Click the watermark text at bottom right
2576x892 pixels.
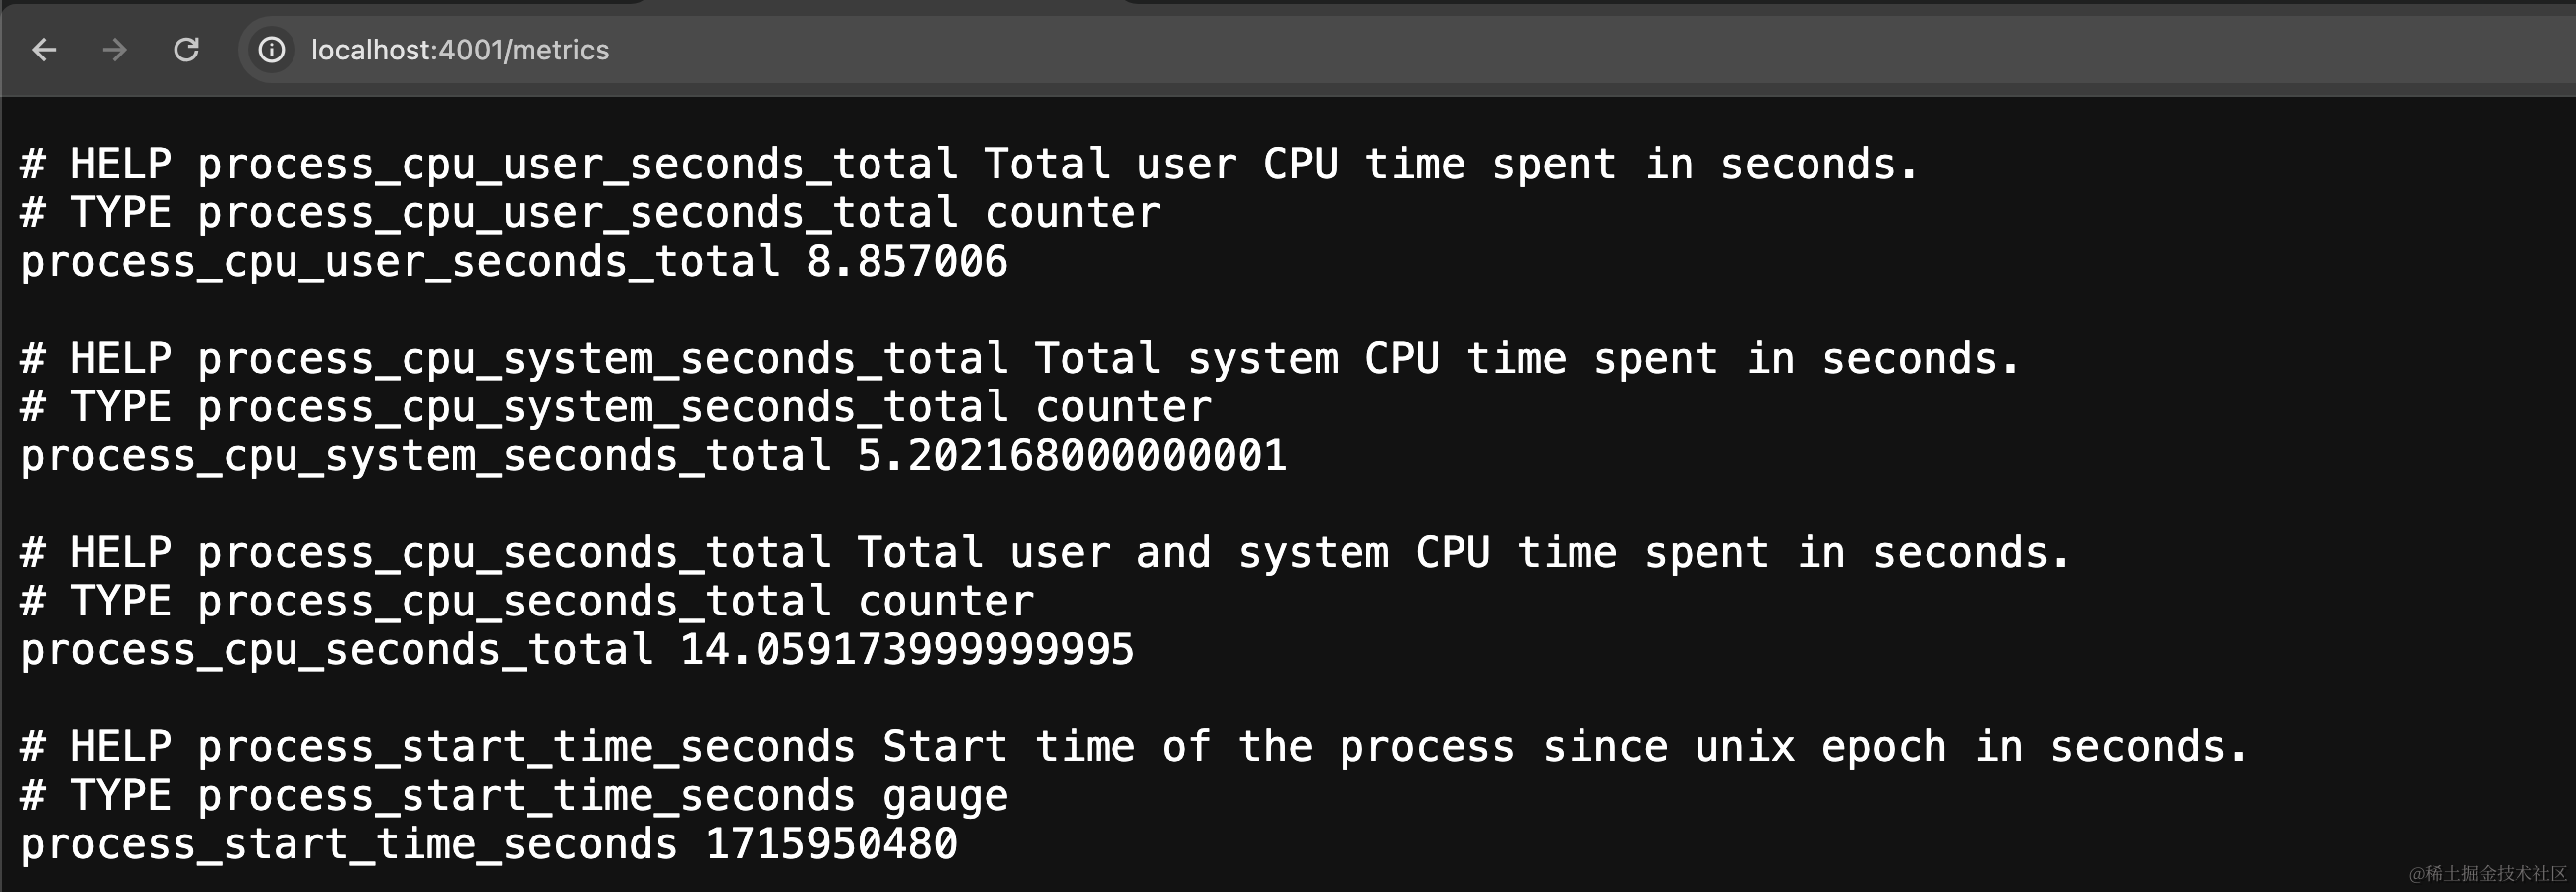tap(2487, 874)
